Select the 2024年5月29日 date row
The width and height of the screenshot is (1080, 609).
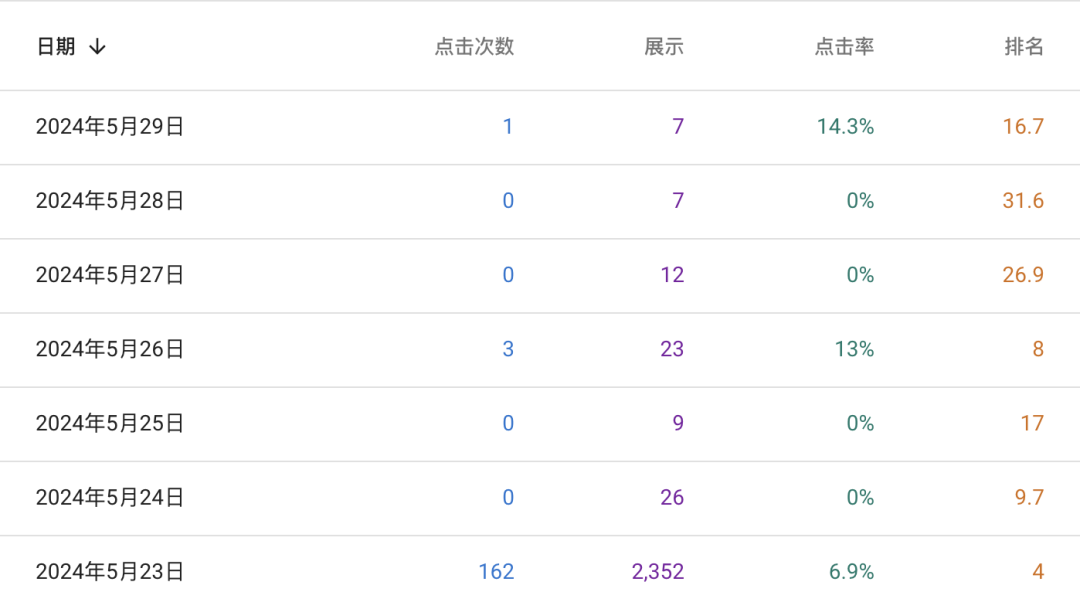[110, 127]
